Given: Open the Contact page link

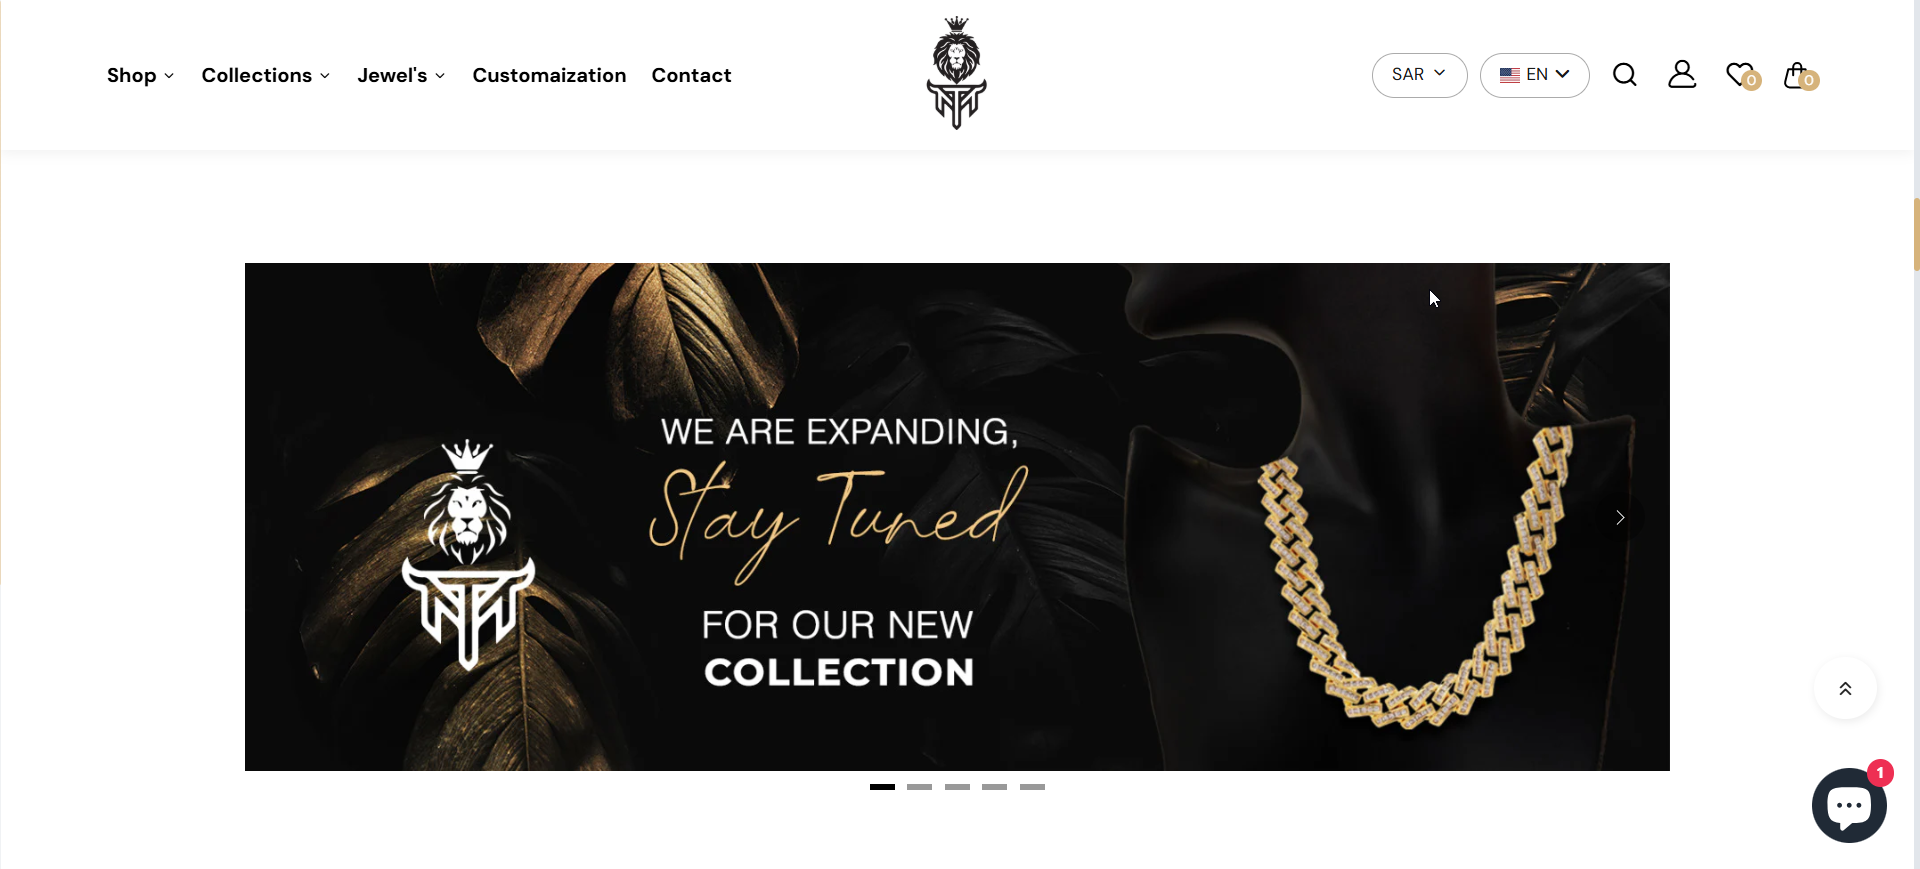Looking at the screenshot, I should [691, 75].
